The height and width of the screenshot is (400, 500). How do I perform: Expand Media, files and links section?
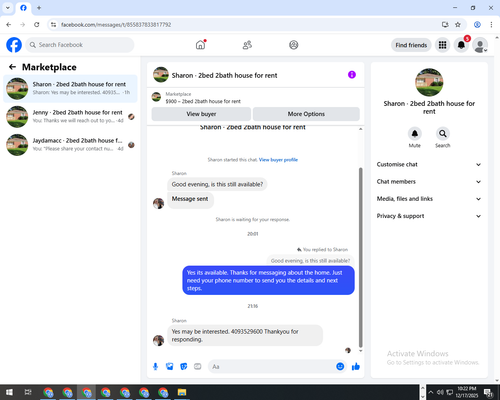(x=429, y=199)
